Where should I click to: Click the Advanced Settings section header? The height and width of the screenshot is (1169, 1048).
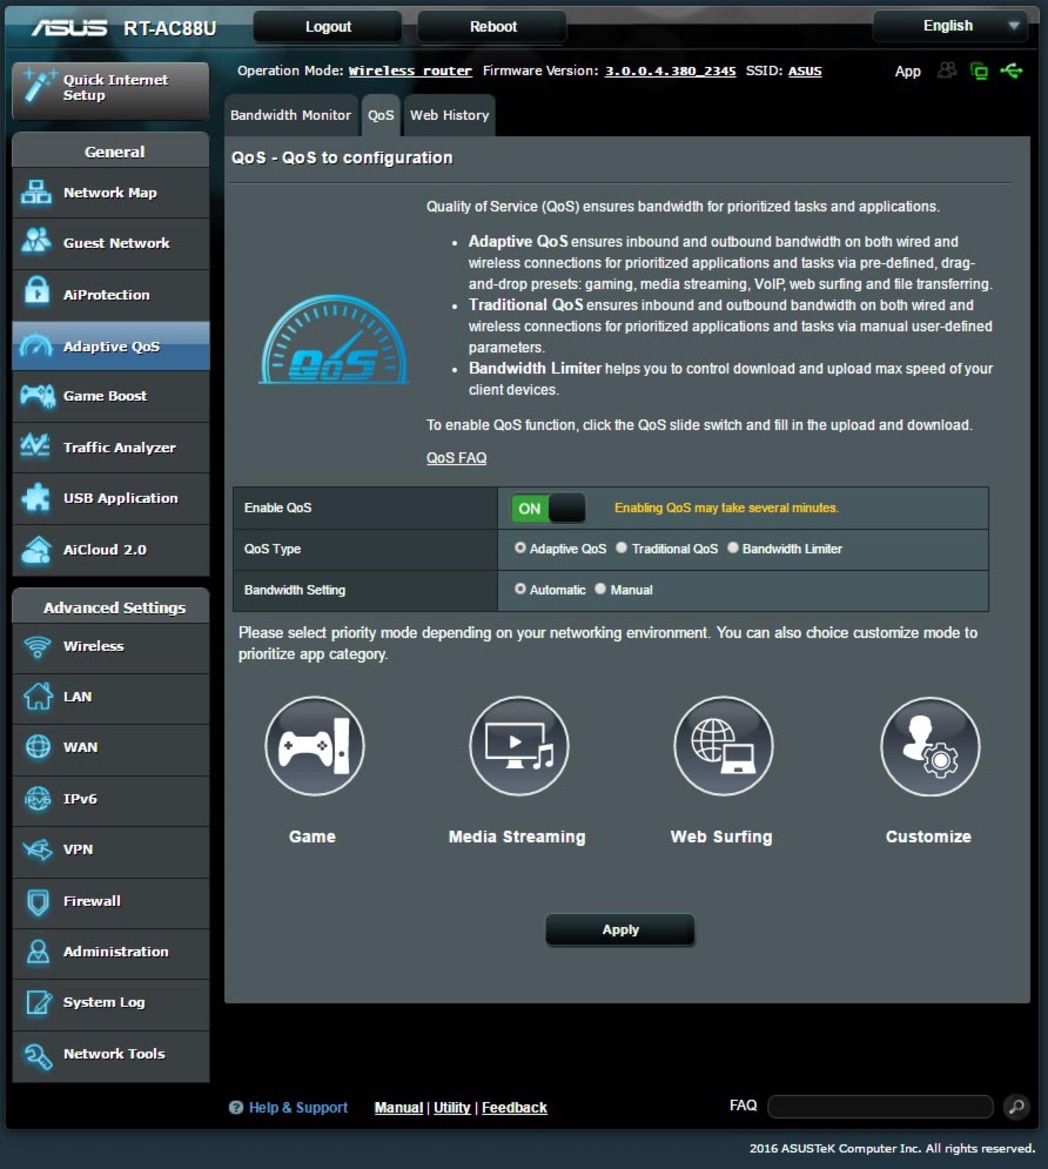click(111, 606)
